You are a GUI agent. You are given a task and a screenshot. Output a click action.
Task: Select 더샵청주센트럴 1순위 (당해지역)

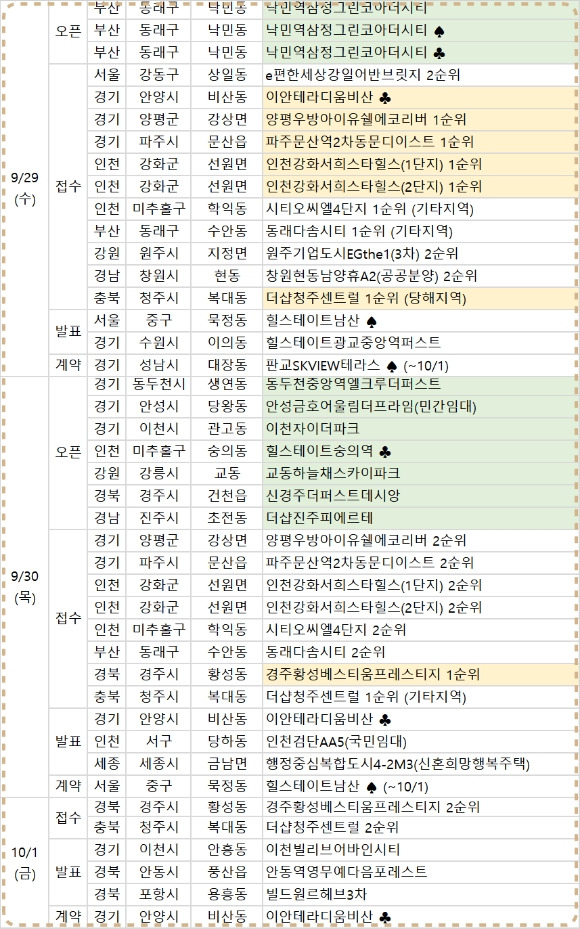366,298
